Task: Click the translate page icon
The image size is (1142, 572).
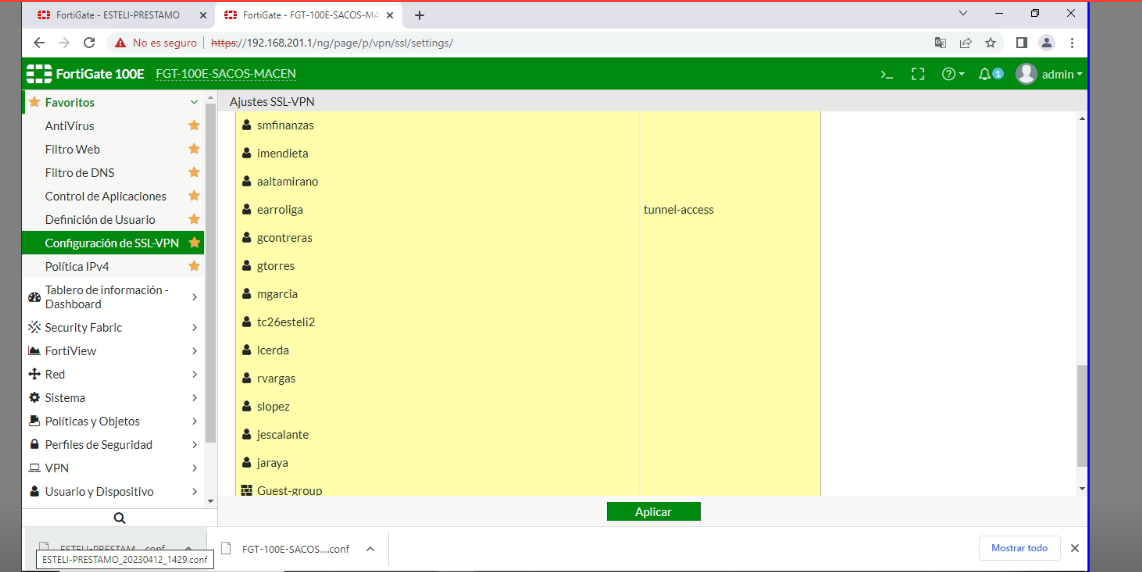Action: pyautogui.click(x=940, y=43)
